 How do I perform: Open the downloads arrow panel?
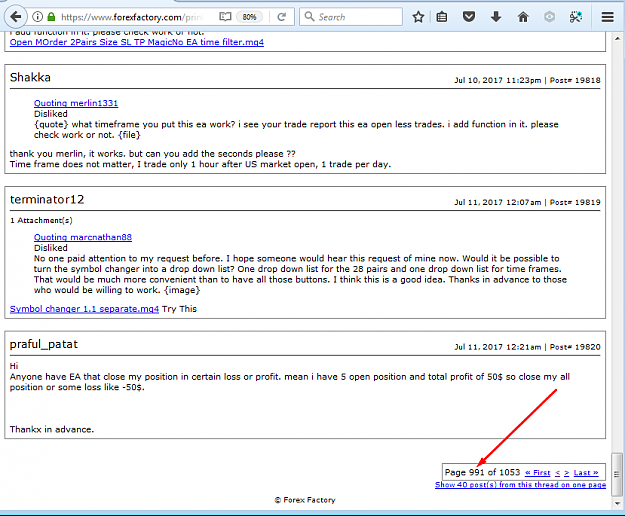click(496, 17)
